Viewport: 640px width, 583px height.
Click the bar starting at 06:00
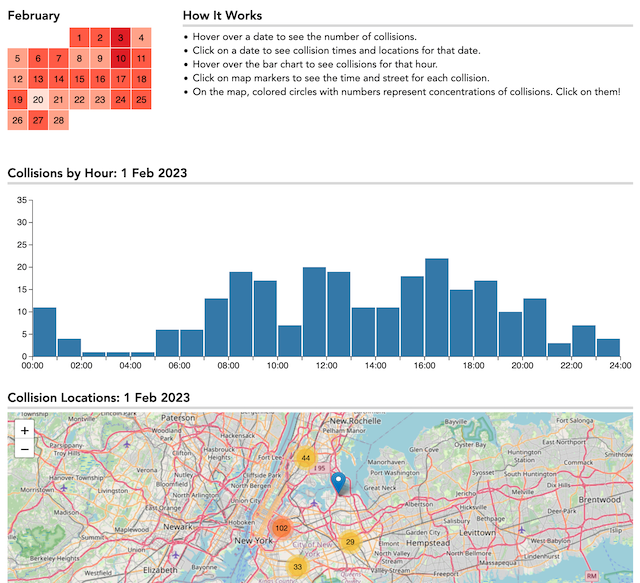[x=192, y=343]
